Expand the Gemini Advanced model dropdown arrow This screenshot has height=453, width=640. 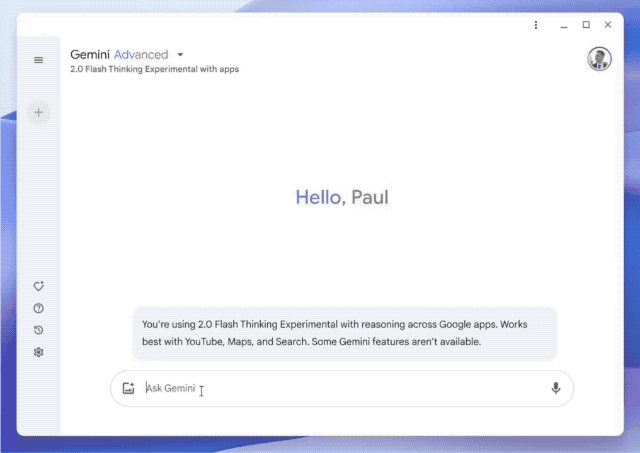pyautogui.click(x=180, y=55)
